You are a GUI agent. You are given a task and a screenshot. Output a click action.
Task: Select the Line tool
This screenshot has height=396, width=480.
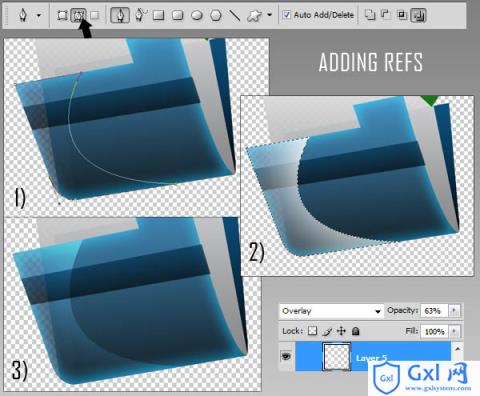(x=235, y=15)
